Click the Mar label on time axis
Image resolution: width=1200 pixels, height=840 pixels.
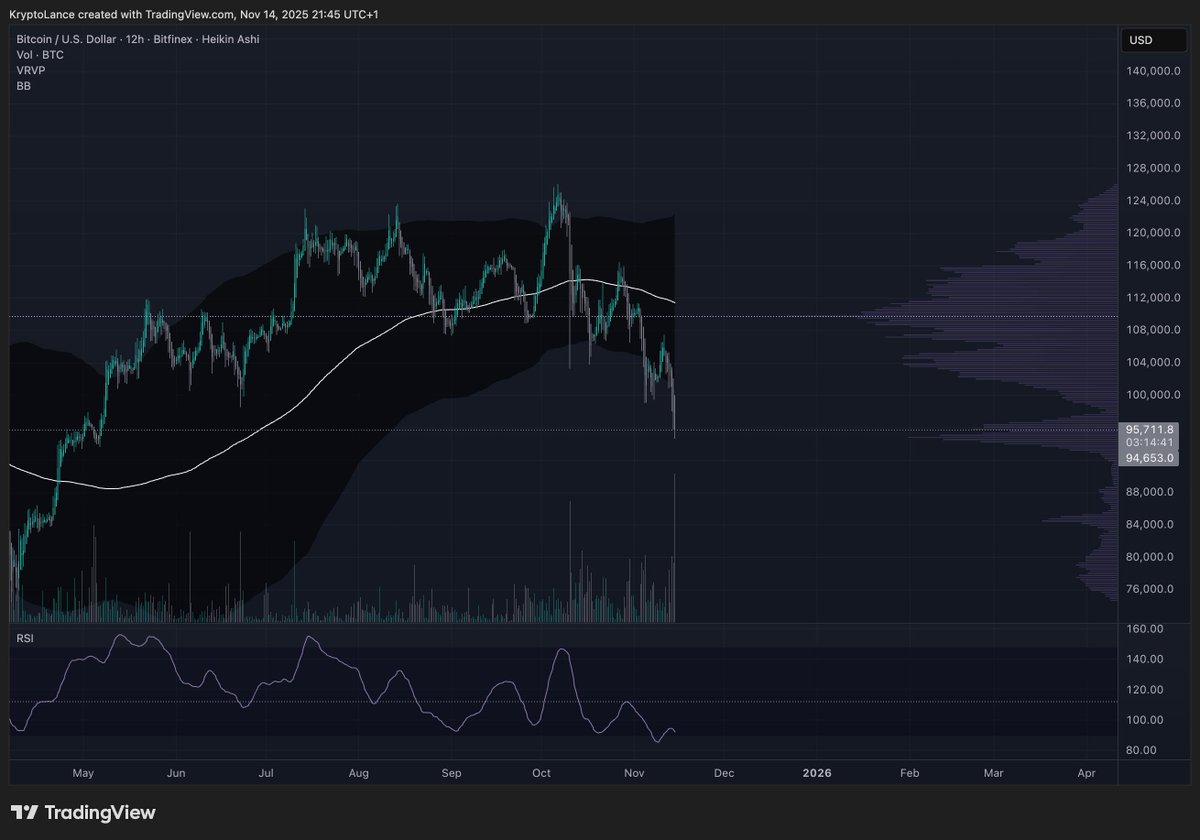tap(993, 773)
